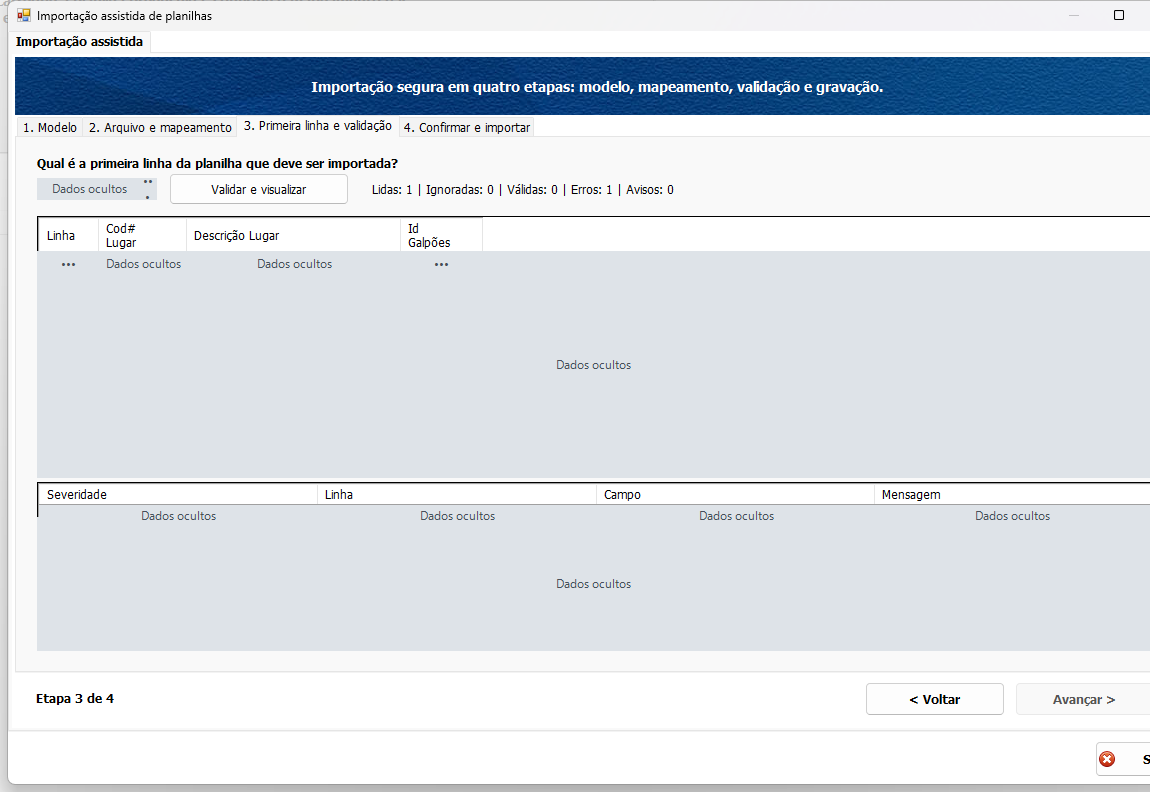Click the Linha header in preview grid
Viewport: 1150px width, 792px height.
68,235
